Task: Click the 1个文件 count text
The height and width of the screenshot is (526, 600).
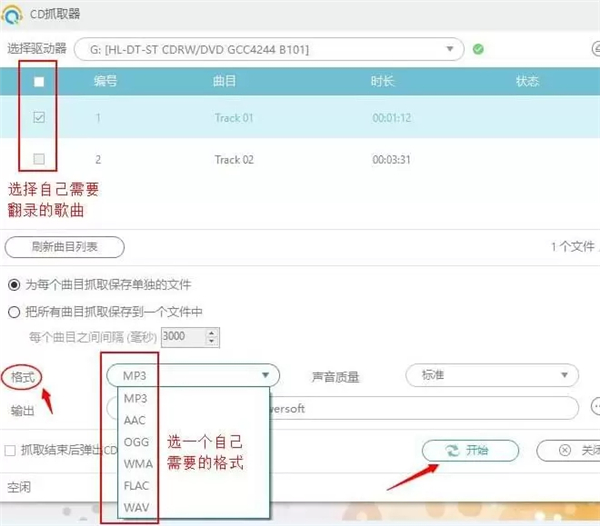Action: pos(573,247)
